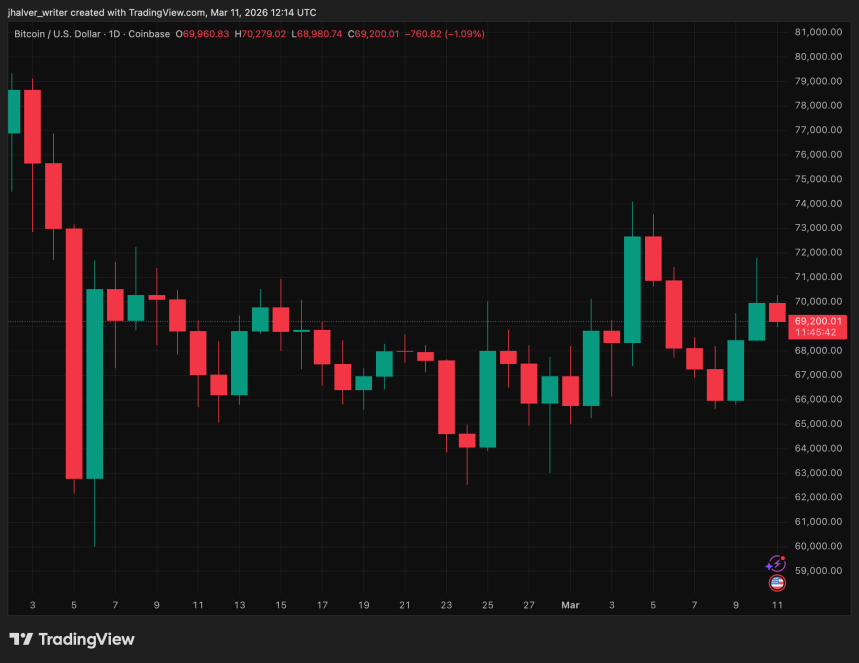The image size is (859, 663).
Task: Click the high price value H70,279.02
Action: (x=260, y=34)
